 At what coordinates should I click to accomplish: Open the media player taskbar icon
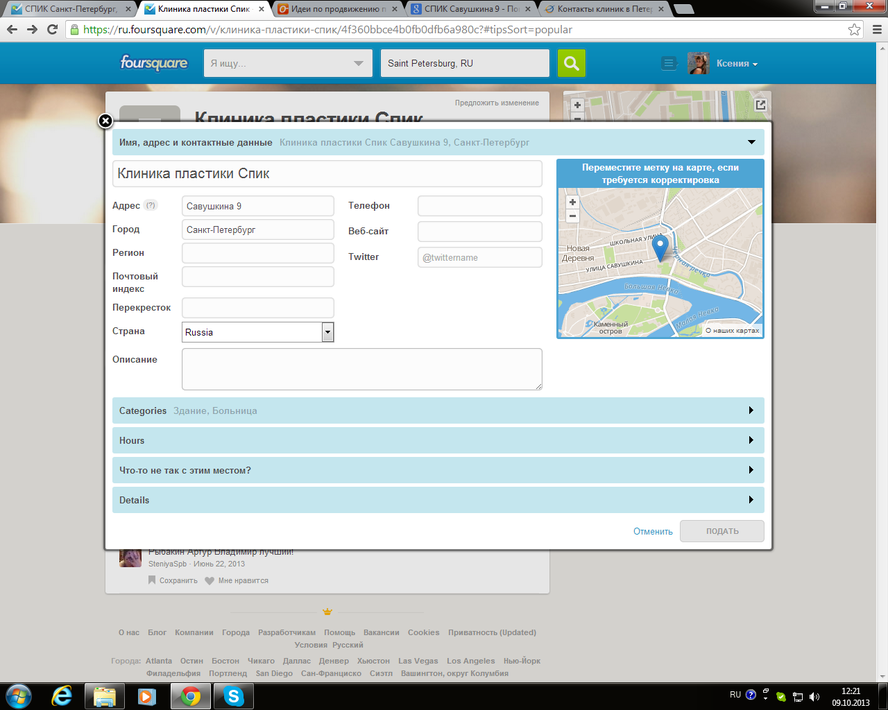click(147, 696)
